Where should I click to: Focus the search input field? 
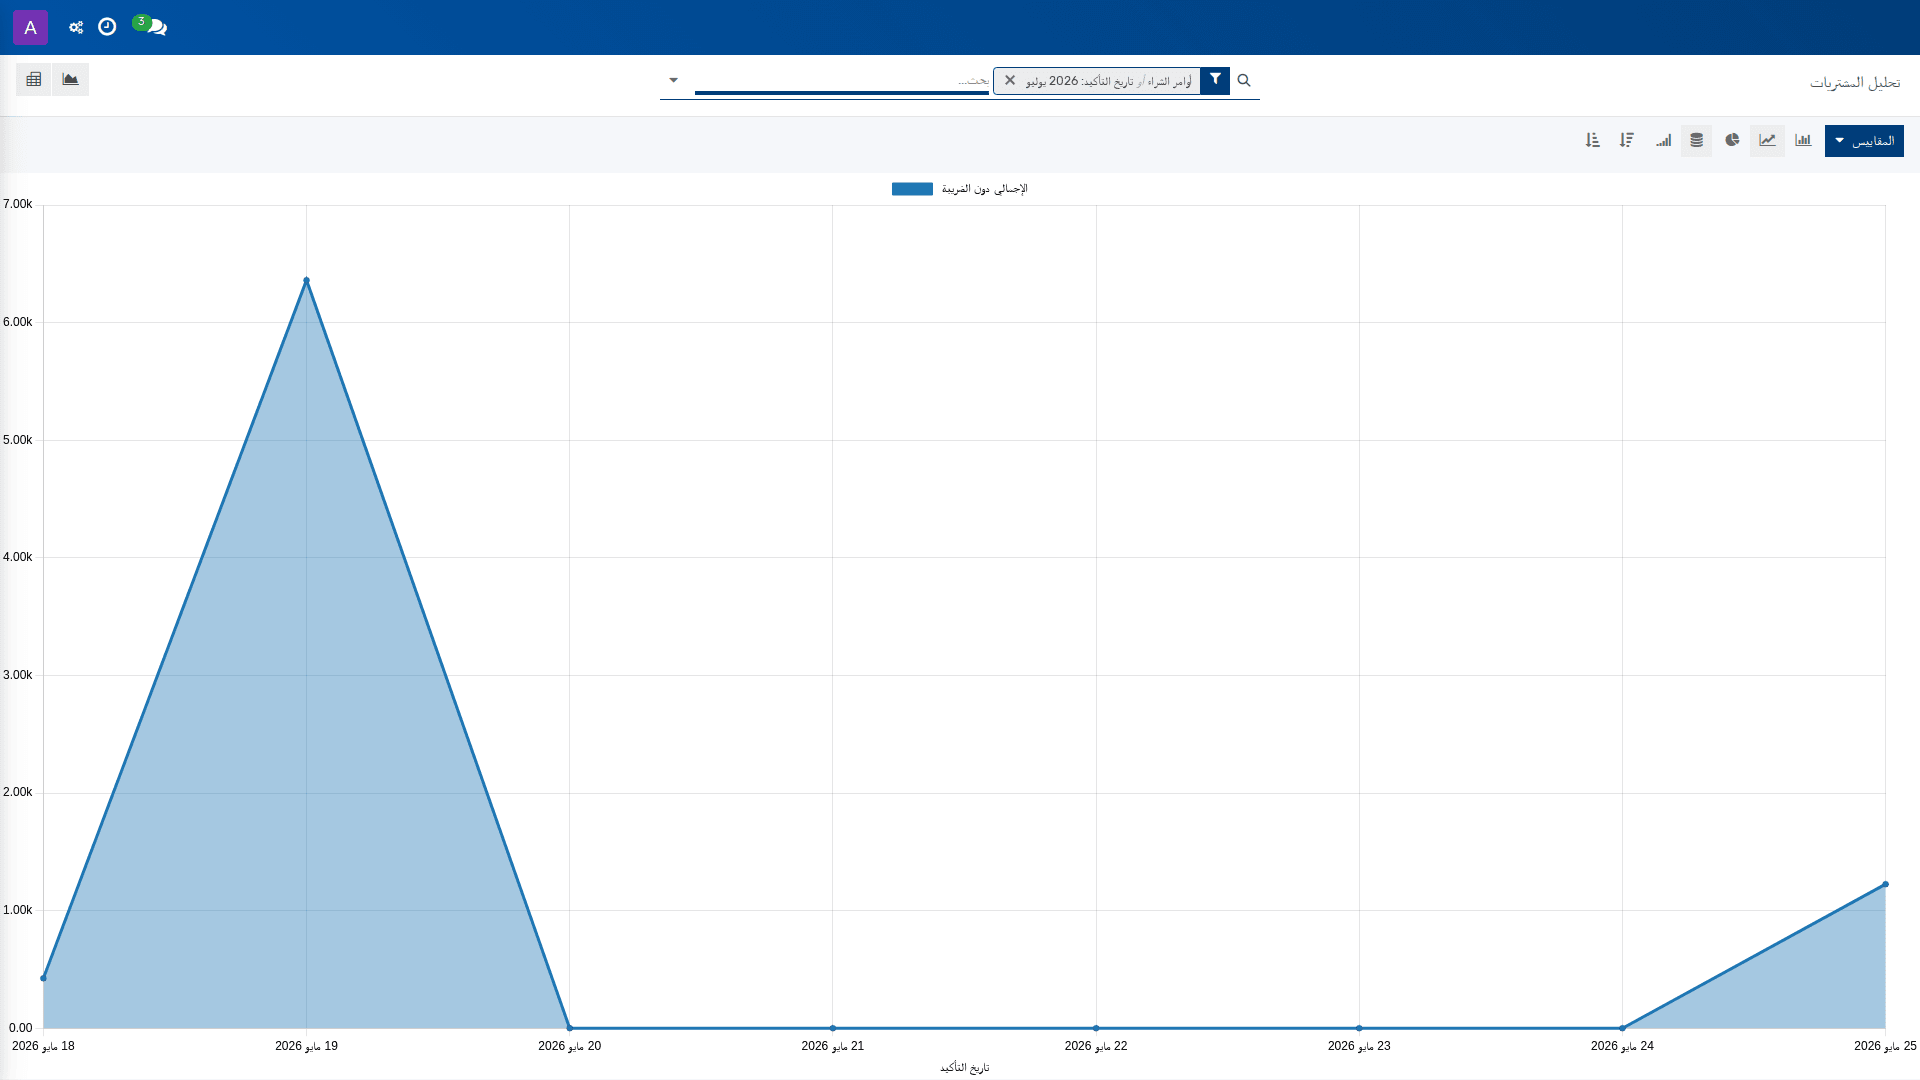tap(842, 80)
